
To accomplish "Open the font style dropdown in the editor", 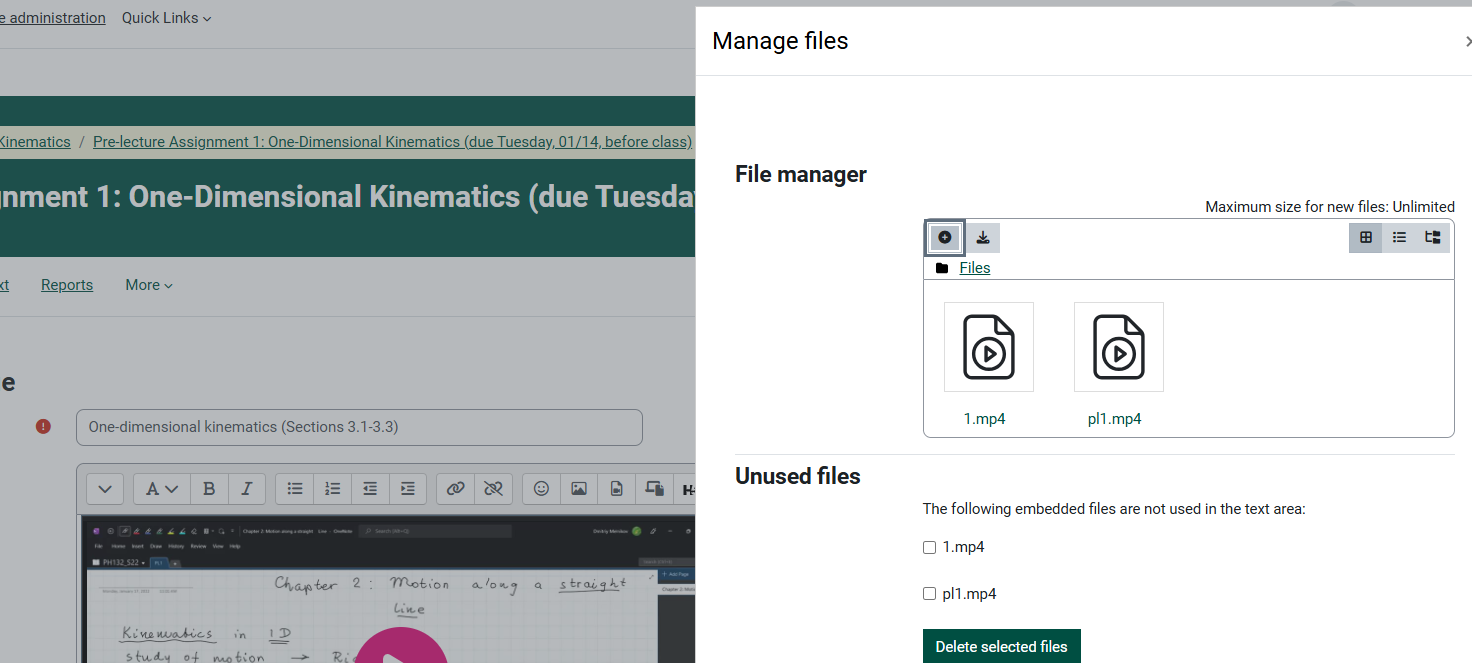I will click(x=160, y=488).
